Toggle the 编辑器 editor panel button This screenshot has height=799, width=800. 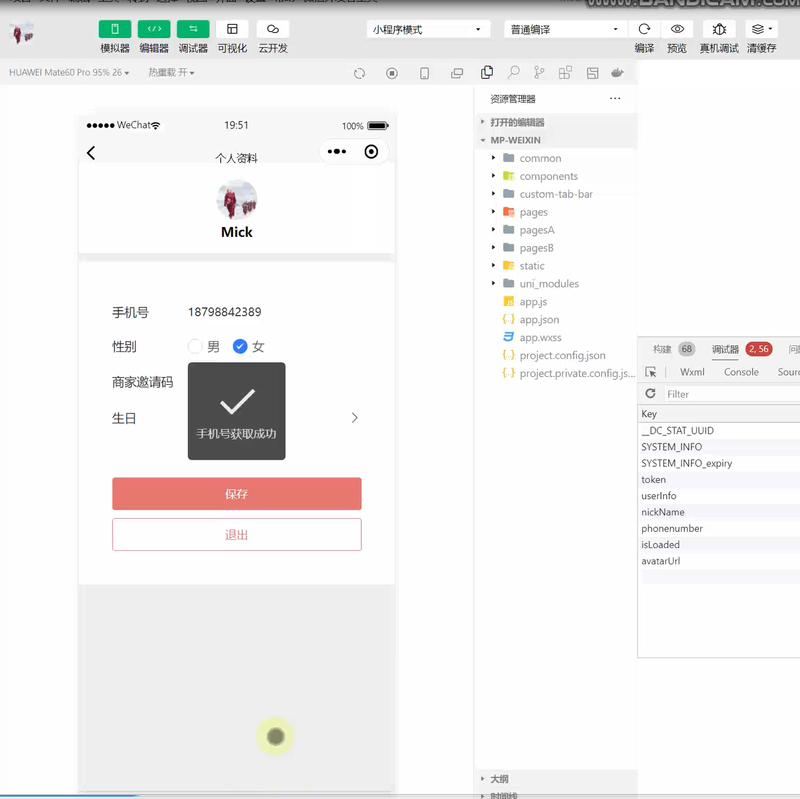point(154,30)
